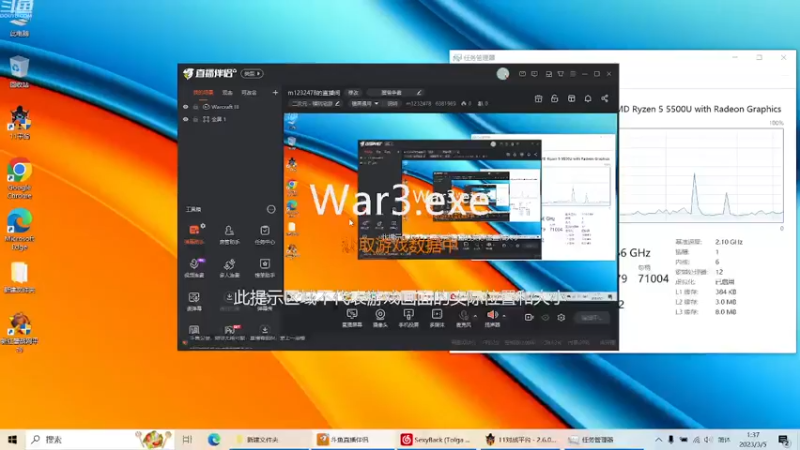The width and height of the screenshot is (800, 450).
Task: Open Task View from the taskbar
Action: (187, 440)
